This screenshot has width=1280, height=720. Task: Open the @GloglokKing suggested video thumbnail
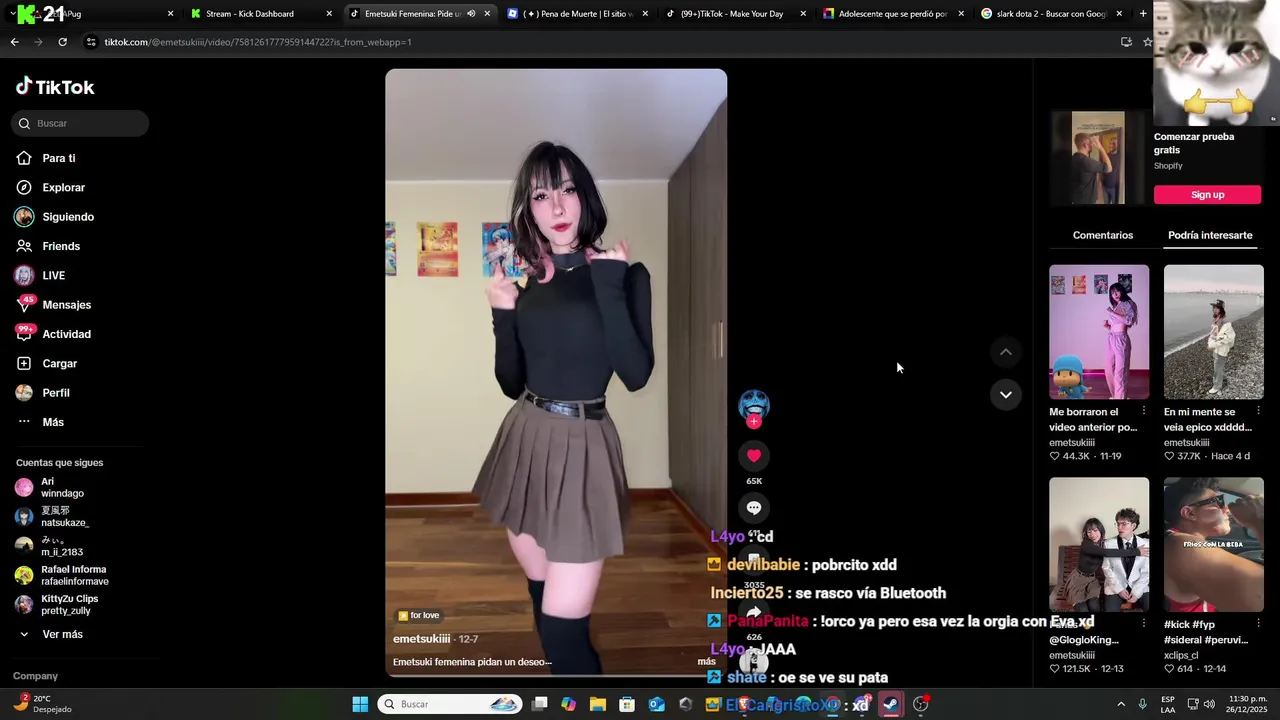tap(1099, 544)
